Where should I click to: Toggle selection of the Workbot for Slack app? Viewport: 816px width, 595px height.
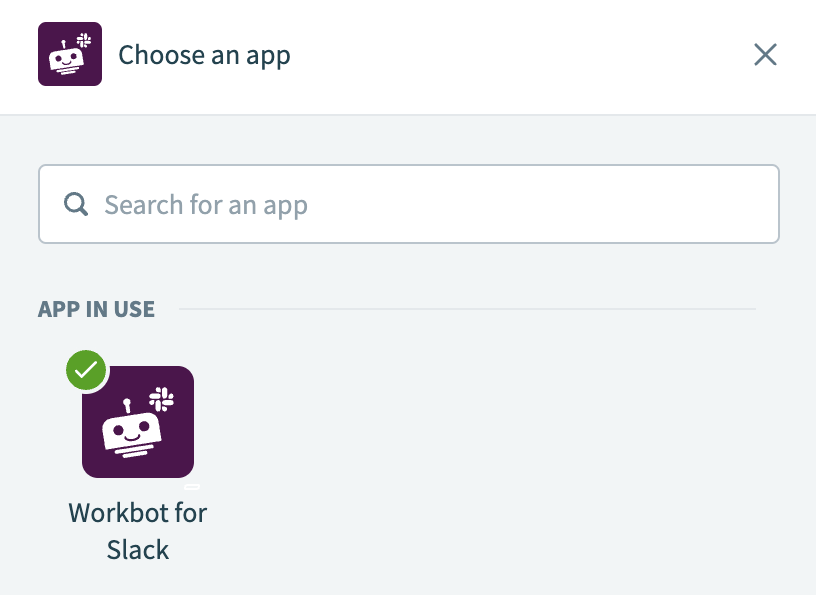pyautogui.click(x=138, y=422)
